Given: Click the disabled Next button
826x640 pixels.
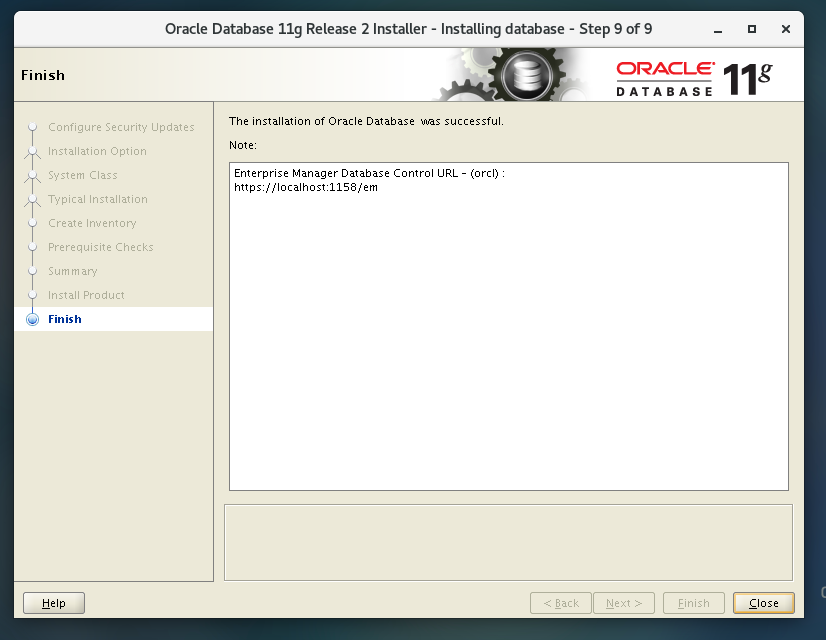Looking at the screenshot, I should click(624, 603).
